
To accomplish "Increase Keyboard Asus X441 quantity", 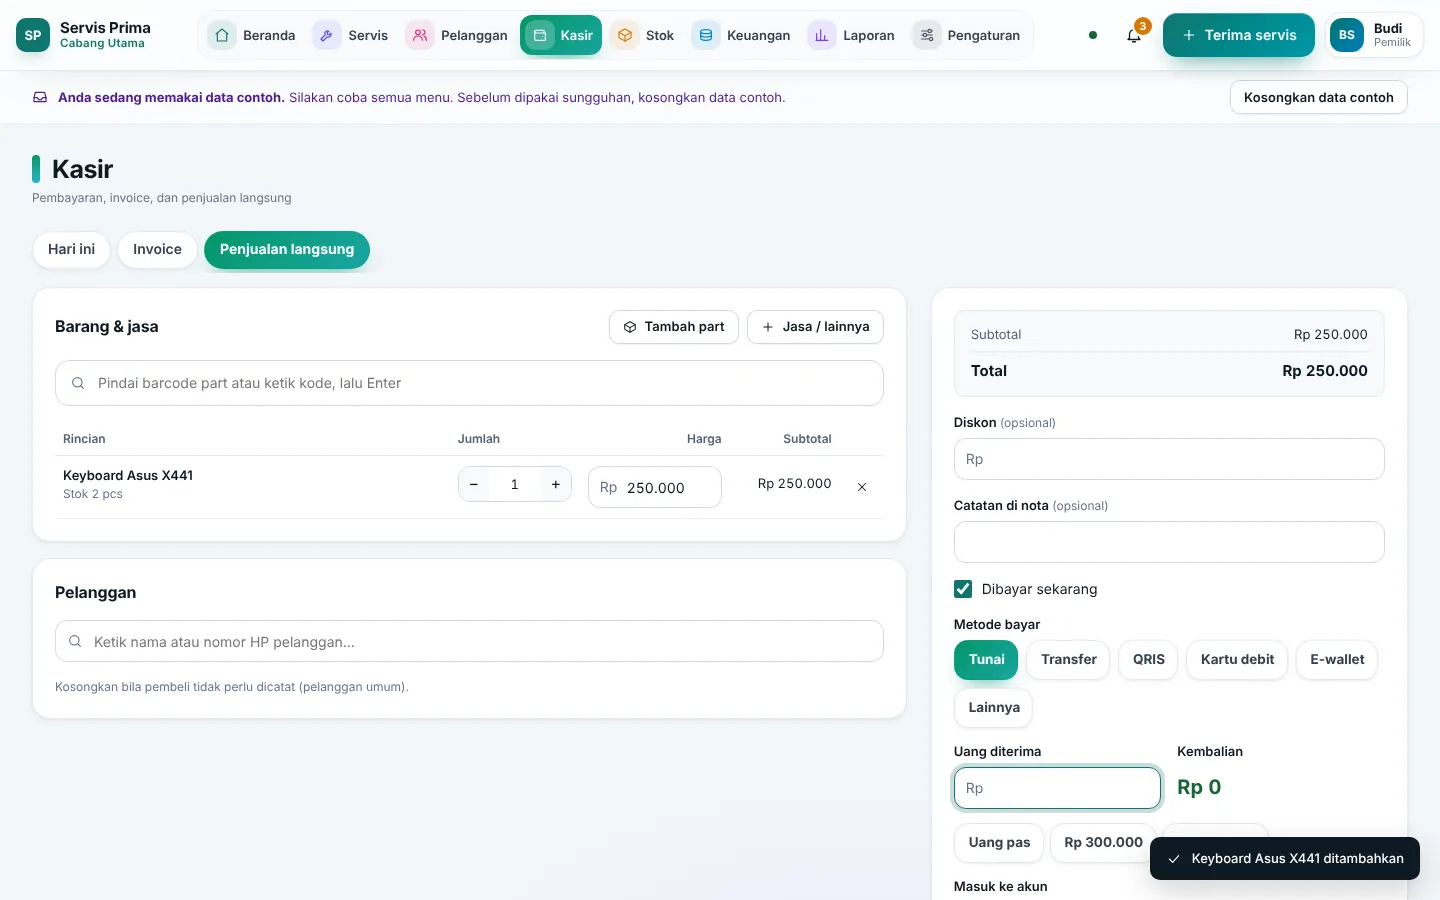I will 556,485.
